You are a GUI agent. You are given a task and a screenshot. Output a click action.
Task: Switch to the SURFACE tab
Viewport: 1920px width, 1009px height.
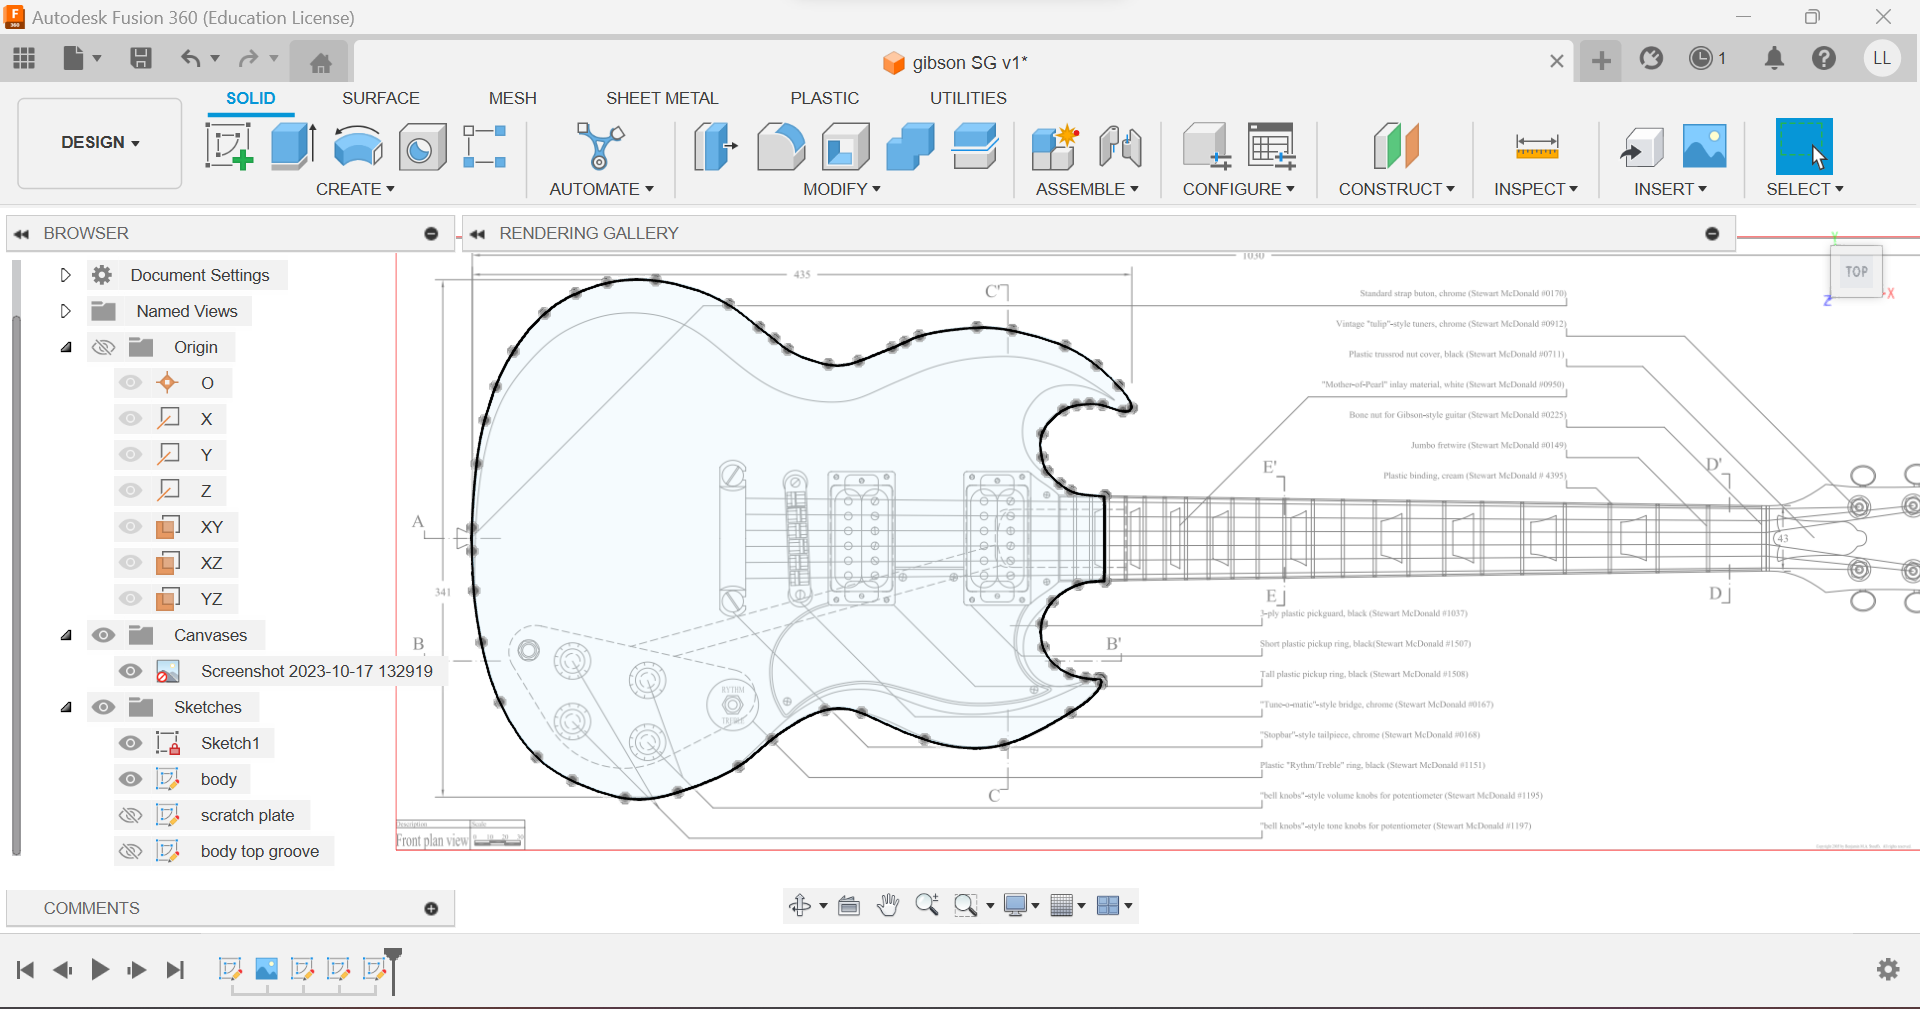coord(380,98)
